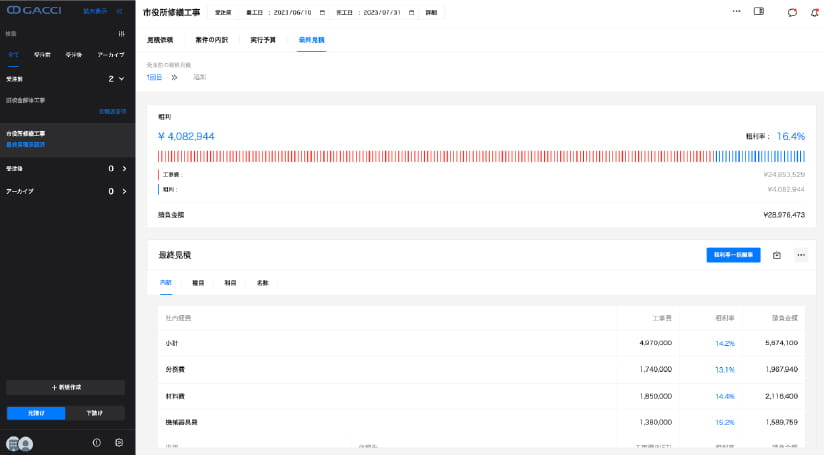Screen dimensions: 824x456
Task: Click the info icon in sidebar footer
Action: [97, 442]
